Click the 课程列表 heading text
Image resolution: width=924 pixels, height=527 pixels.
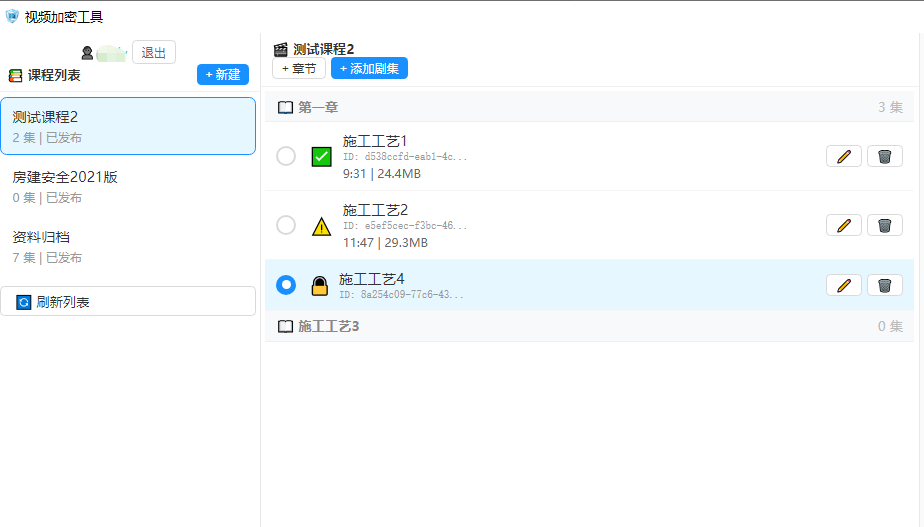54,75
